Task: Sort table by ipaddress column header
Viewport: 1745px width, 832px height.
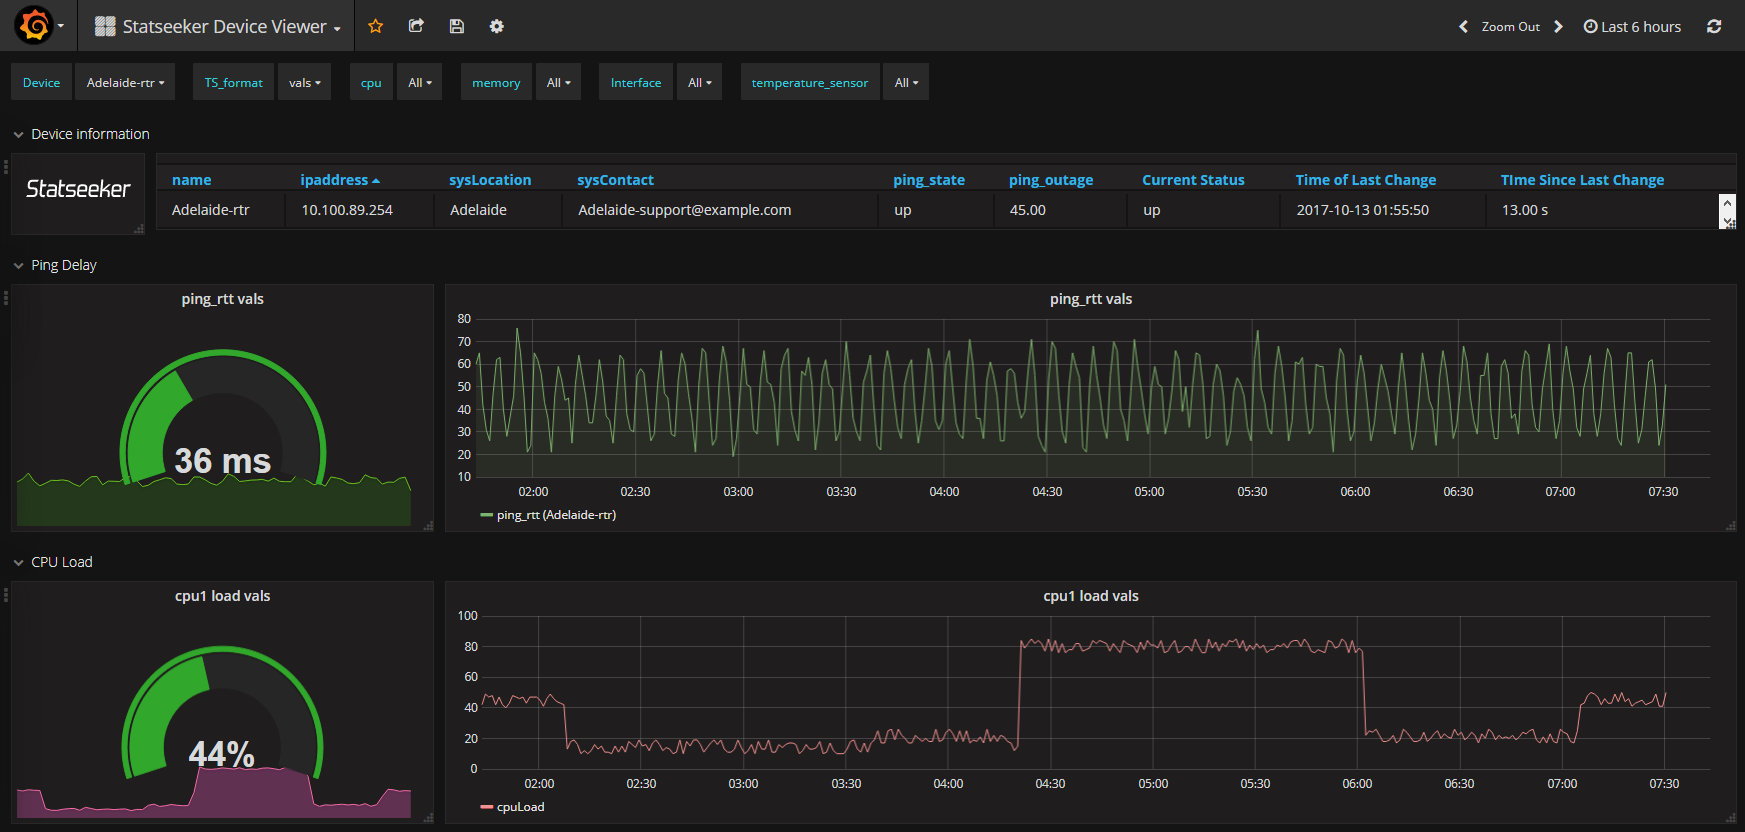Action: [340, 180]
